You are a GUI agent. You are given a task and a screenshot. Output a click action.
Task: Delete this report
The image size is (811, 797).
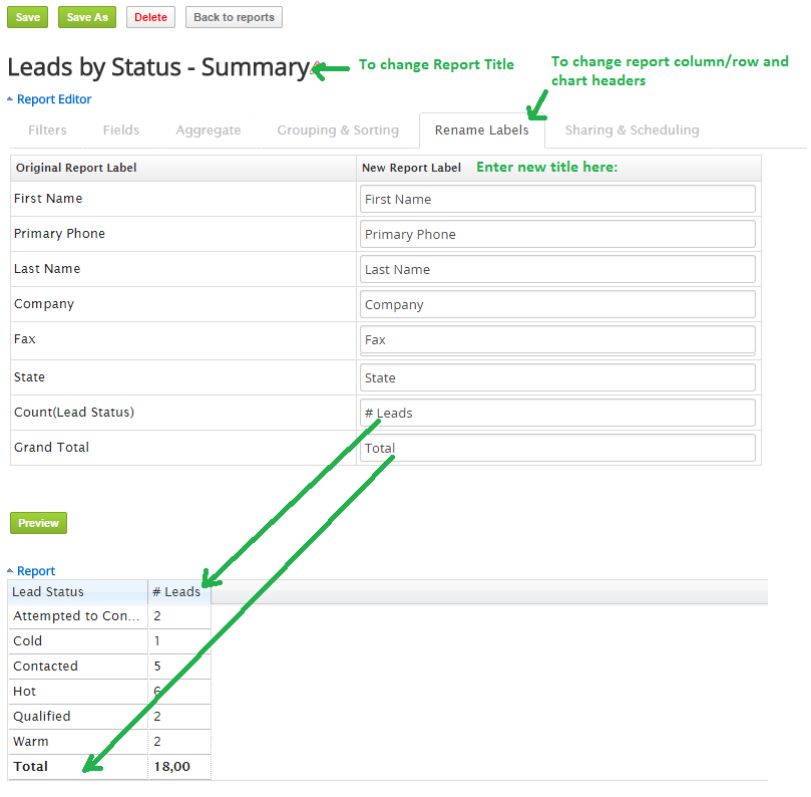pos(151,17)
